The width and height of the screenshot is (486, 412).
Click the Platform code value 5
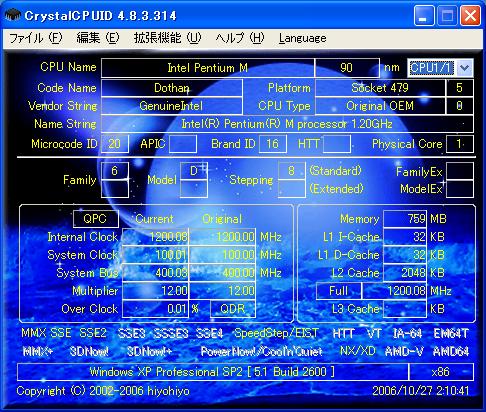(460, 88)
